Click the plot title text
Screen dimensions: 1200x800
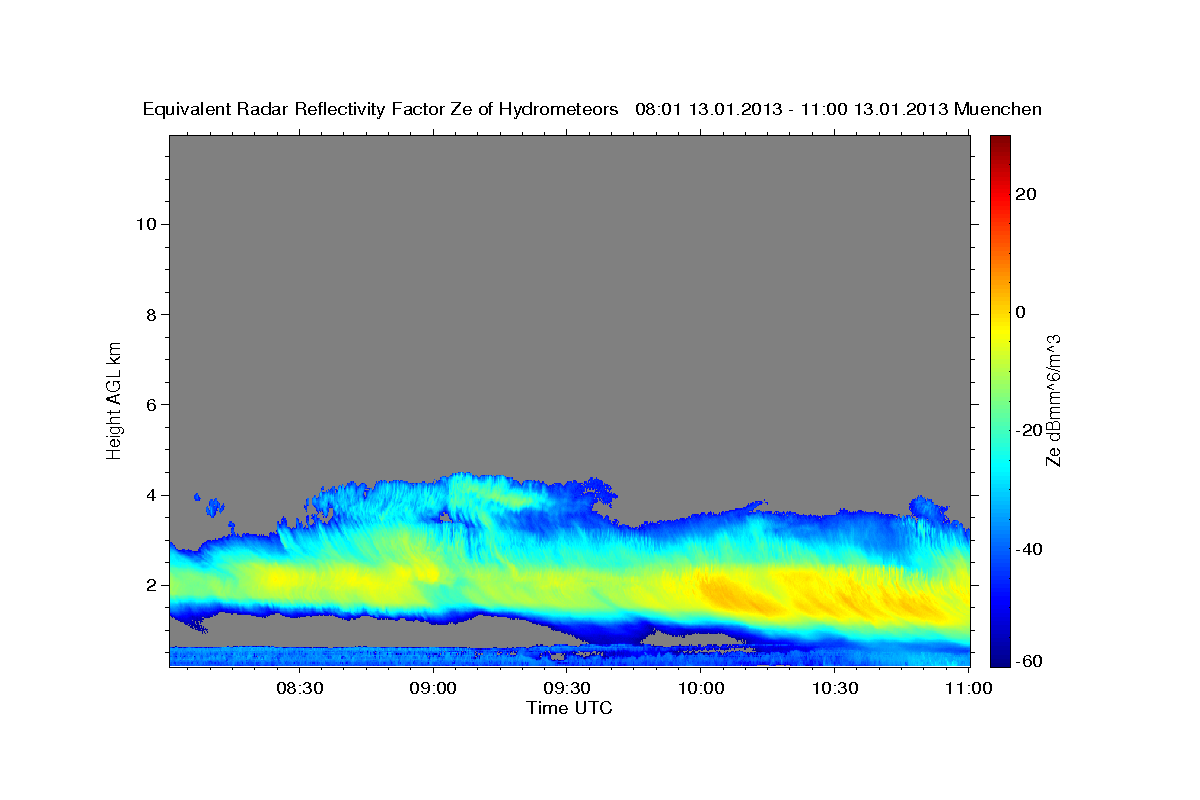pos(592,109)
